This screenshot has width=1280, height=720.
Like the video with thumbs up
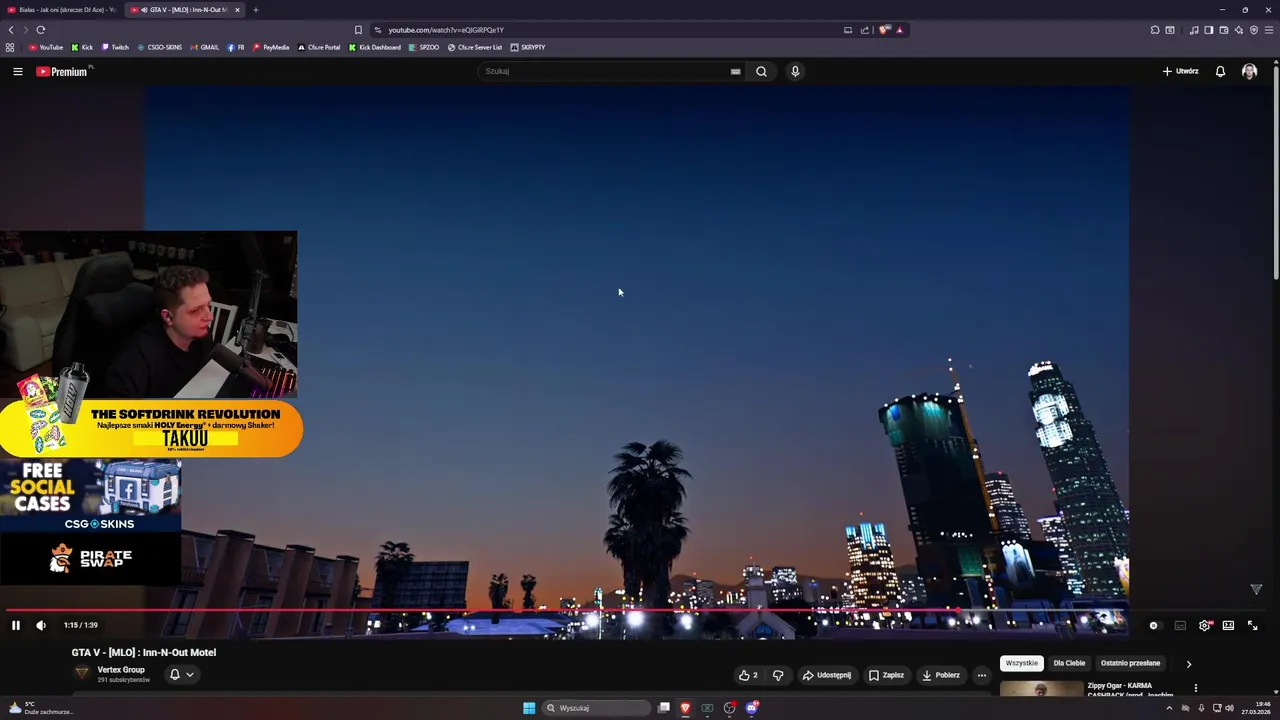tap(748, 675)
